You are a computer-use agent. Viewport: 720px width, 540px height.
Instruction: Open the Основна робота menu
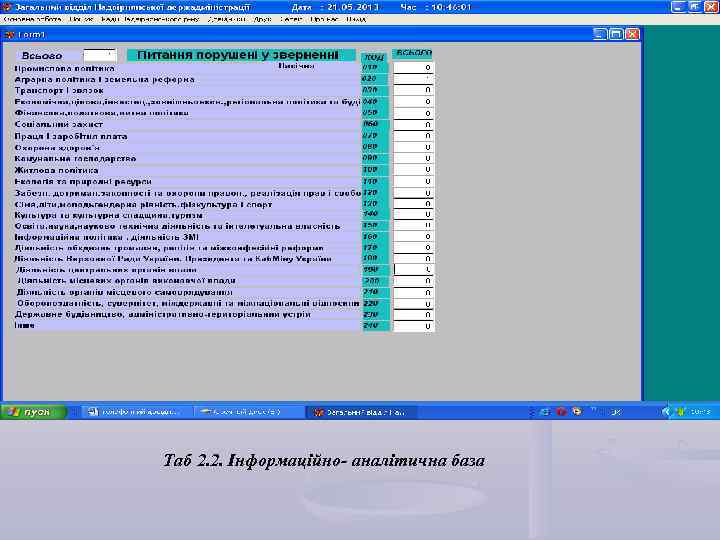pyautogui.click(x=32, y=19)
